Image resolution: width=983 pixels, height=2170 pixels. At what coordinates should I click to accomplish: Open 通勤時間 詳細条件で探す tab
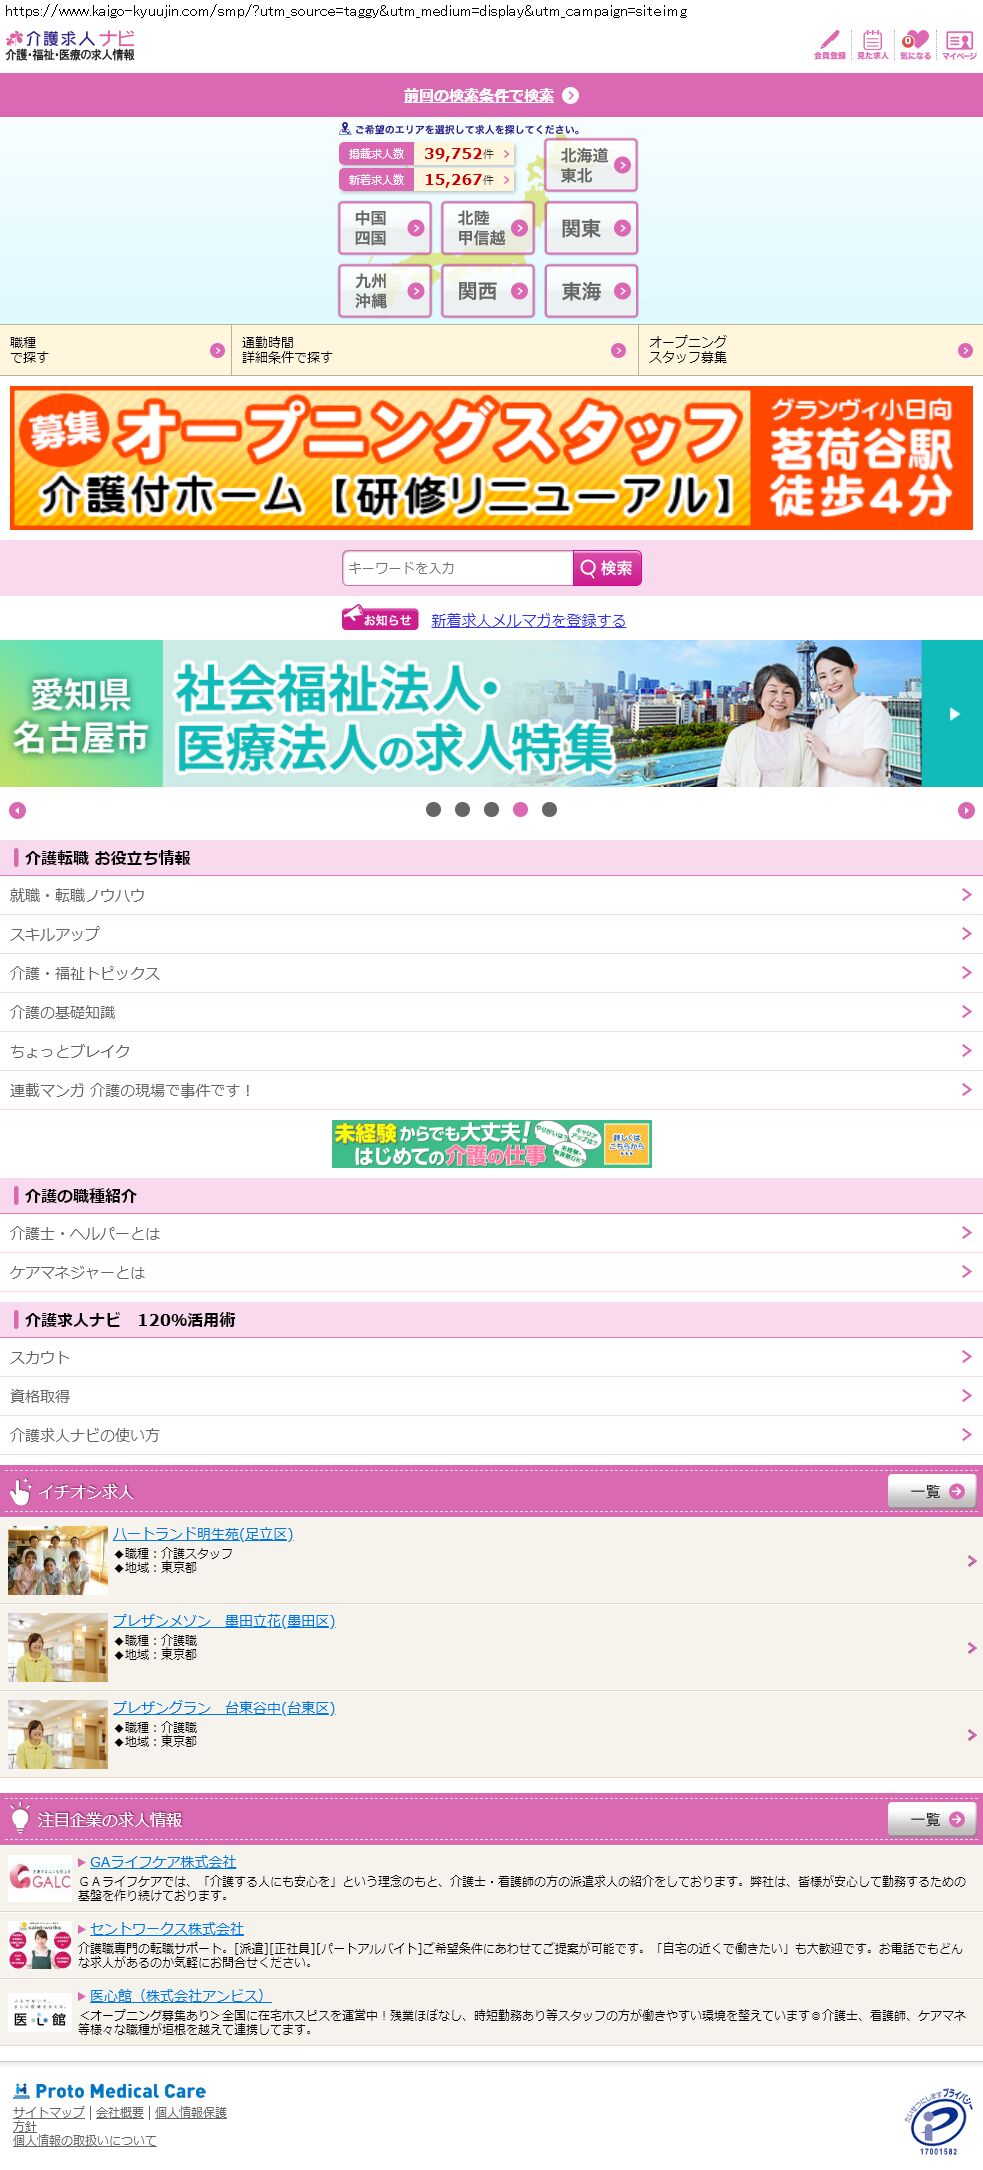435,350
